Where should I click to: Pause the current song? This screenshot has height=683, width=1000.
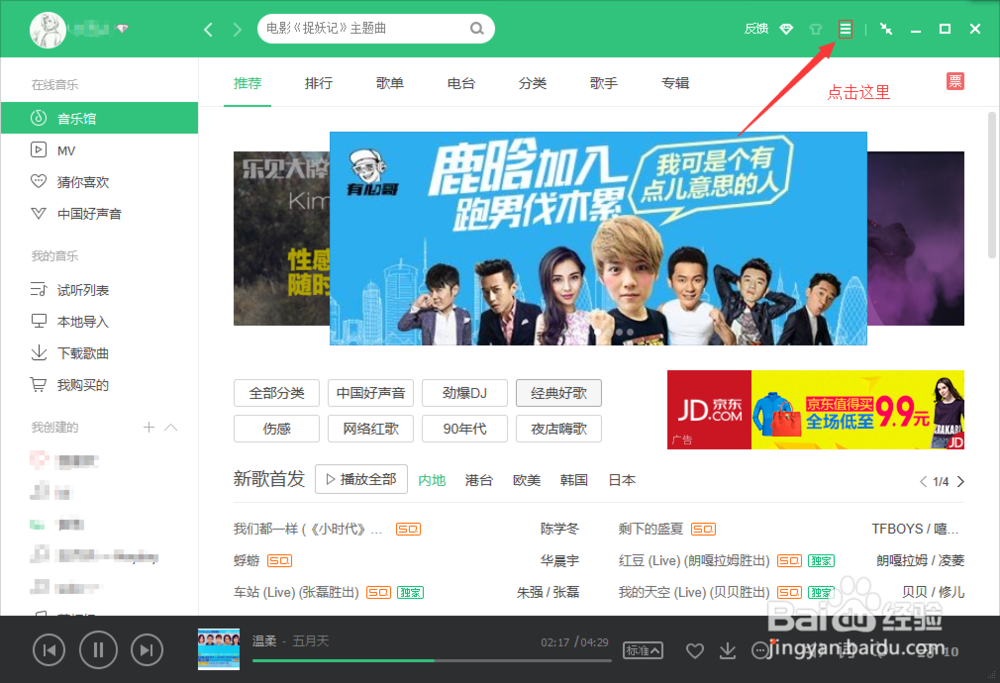98,650
